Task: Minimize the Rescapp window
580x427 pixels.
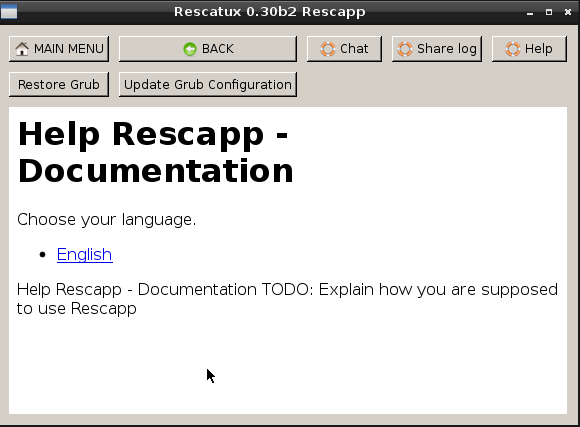Action: [530, 13]
